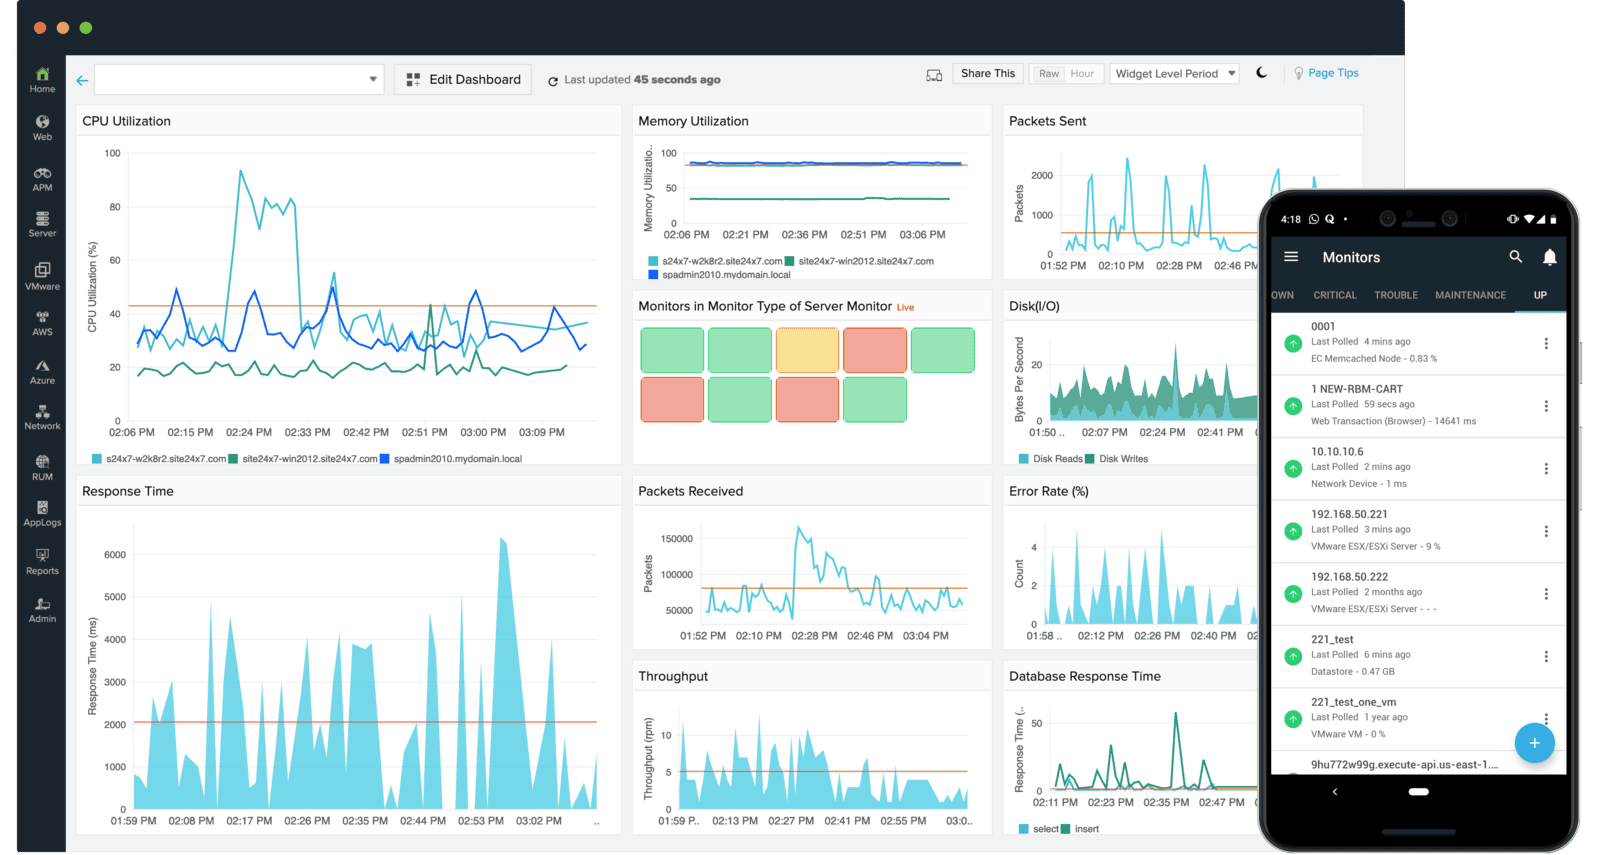Expand the Widget Level Period dropdown
The height and width of the screenshot is (855, 1600).
[x=1175, y=74]
